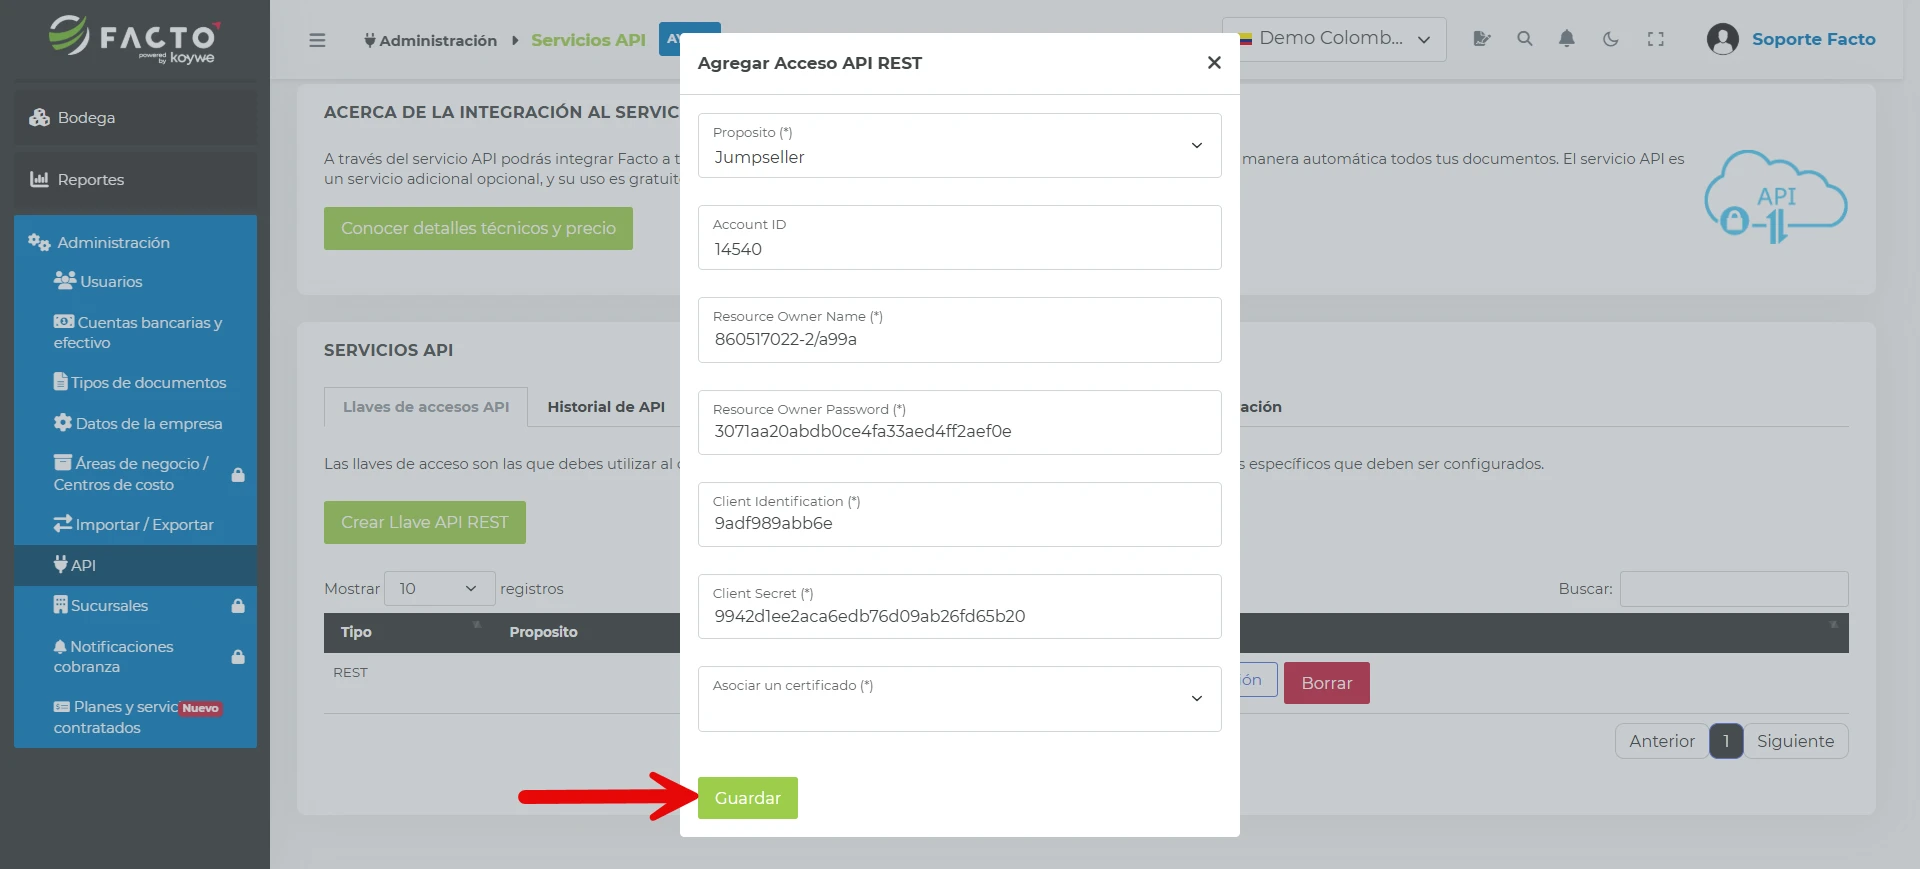This screenshot has height=869, width=1920.
Task: Open the Proposito dropdown showing Jumpseller
Action: (x=959, y=146)
